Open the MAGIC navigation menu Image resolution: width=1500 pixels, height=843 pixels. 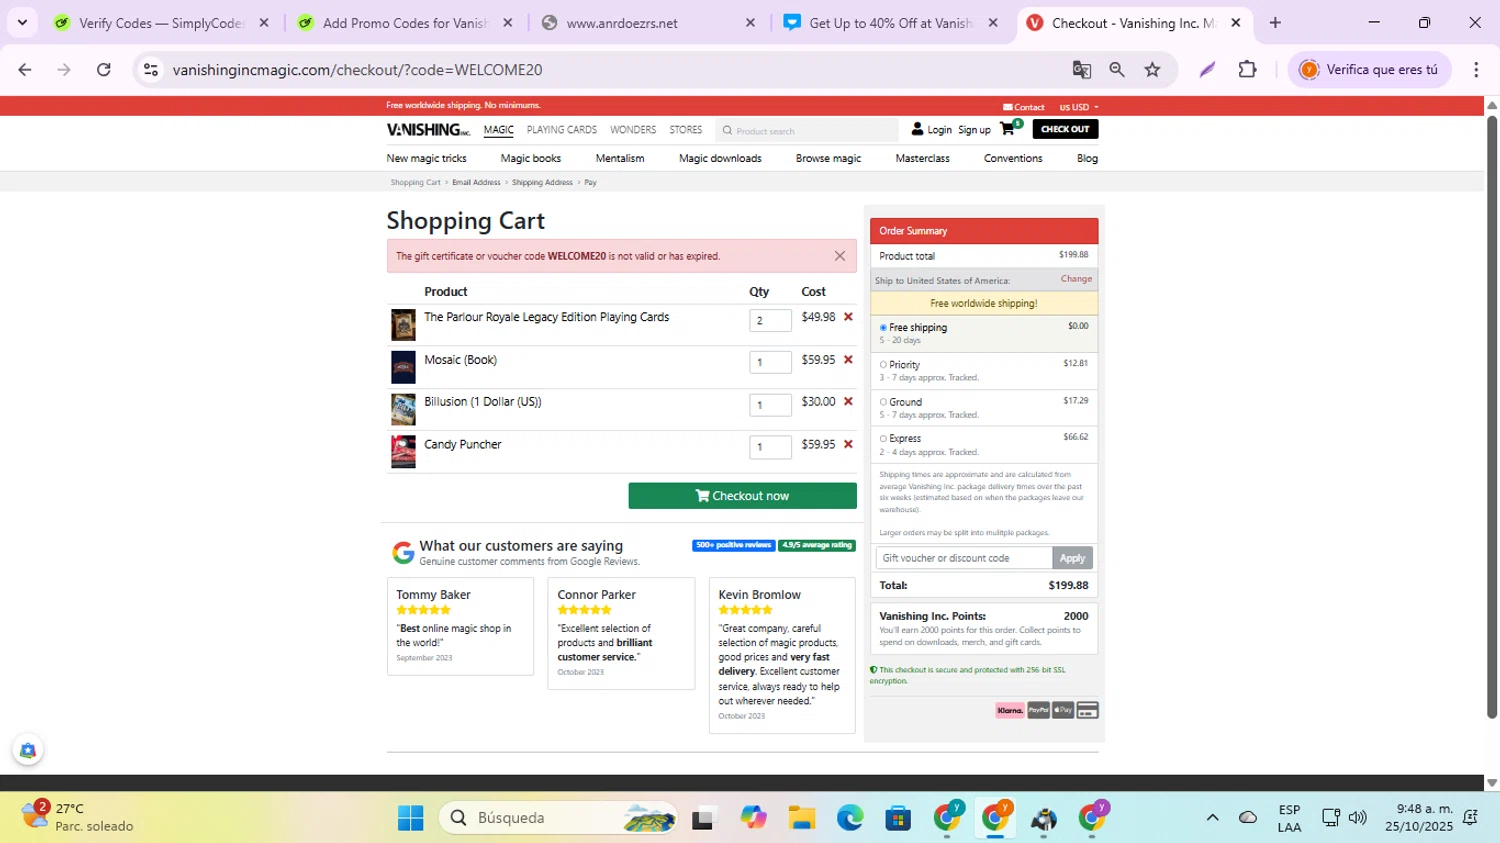(x=498, y=130)
